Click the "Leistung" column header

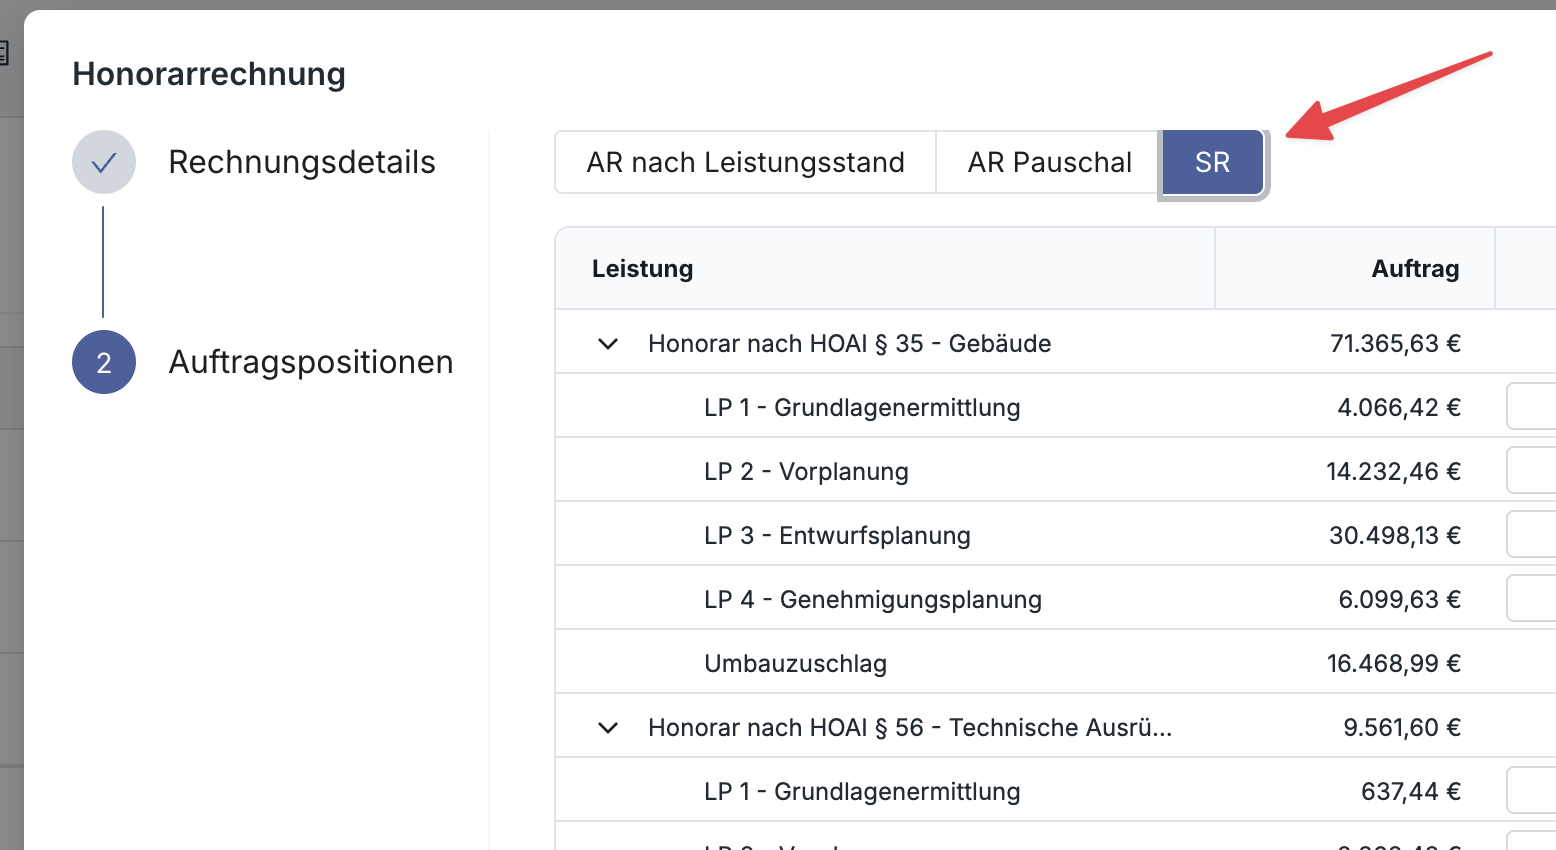coord(642,269)
